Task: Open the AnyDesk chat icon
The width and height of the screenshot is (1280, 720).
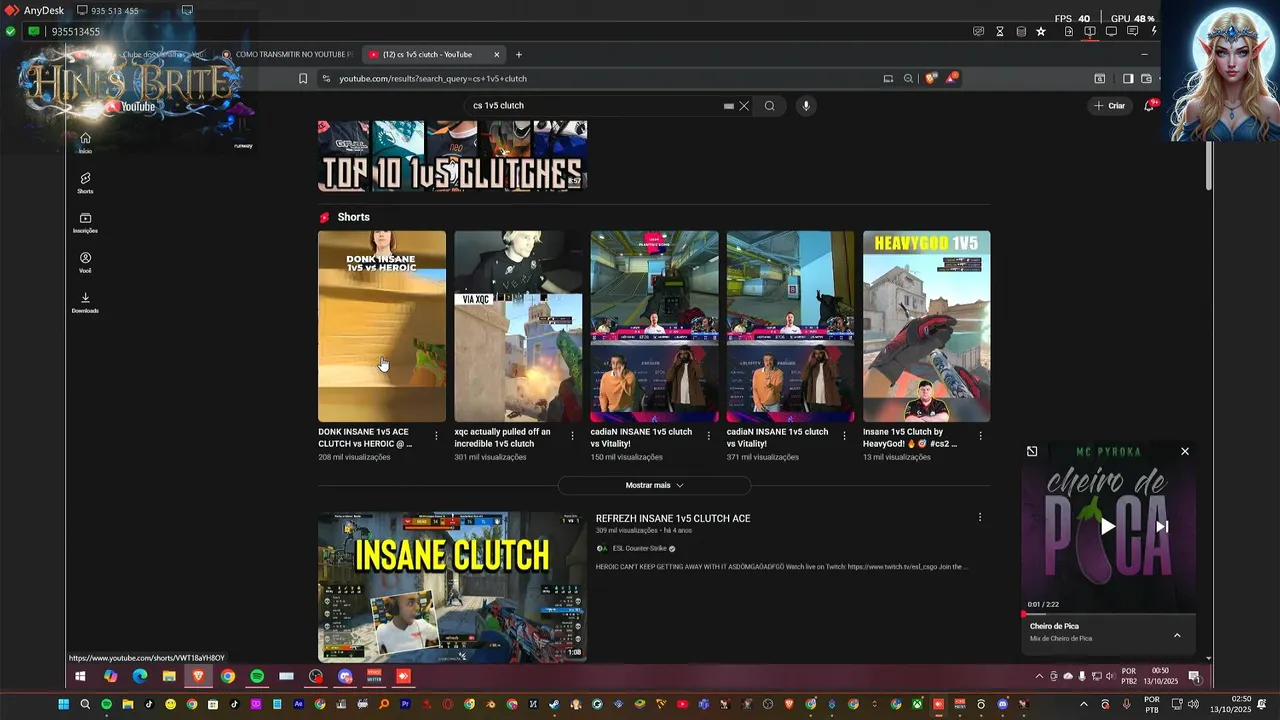Action: pyautogui.click(x=1132, y=31)
